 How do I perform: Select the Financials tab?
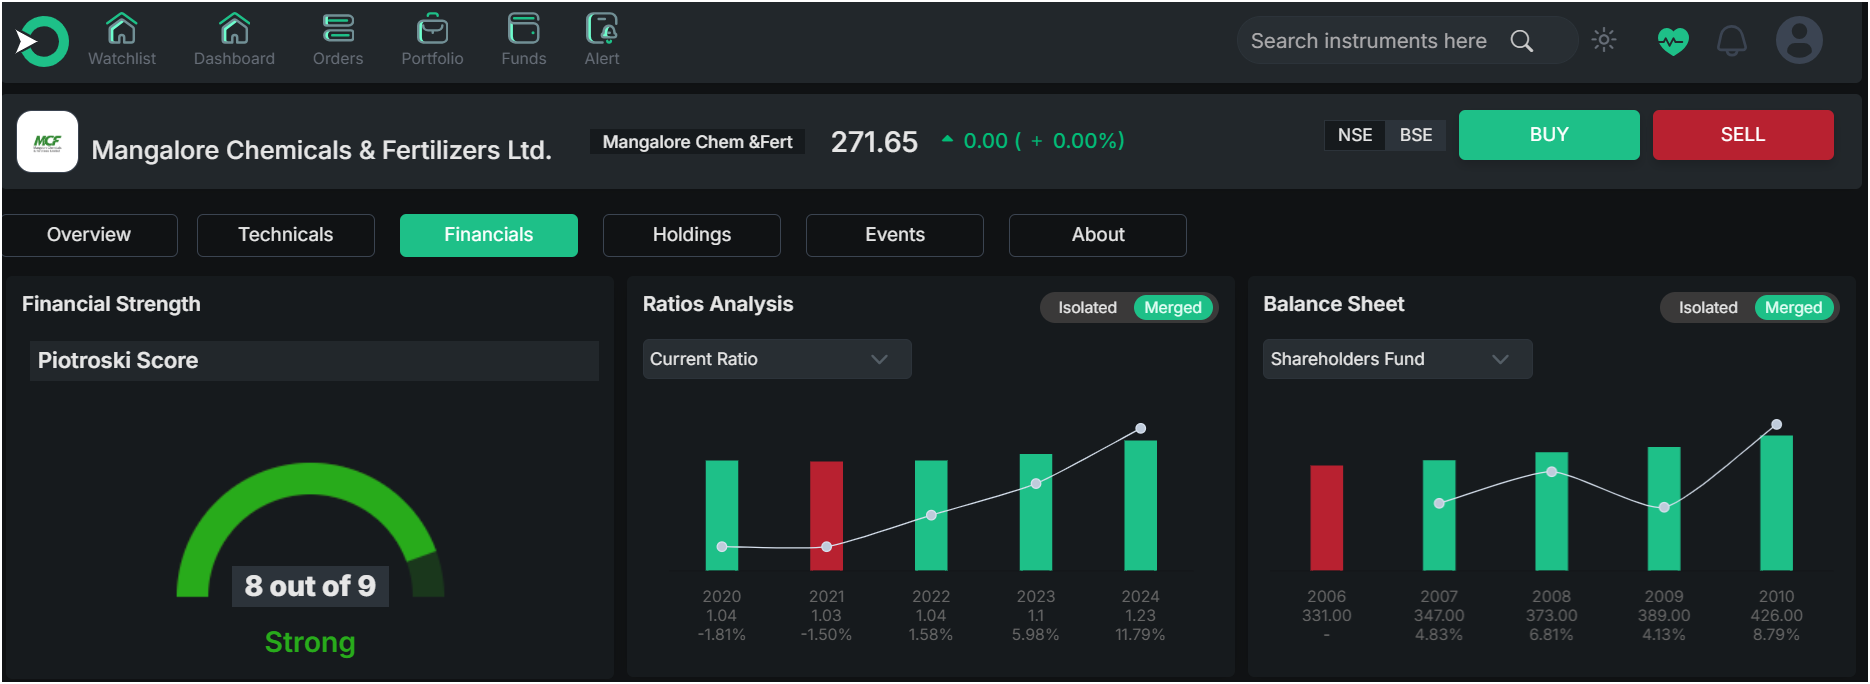489,235
